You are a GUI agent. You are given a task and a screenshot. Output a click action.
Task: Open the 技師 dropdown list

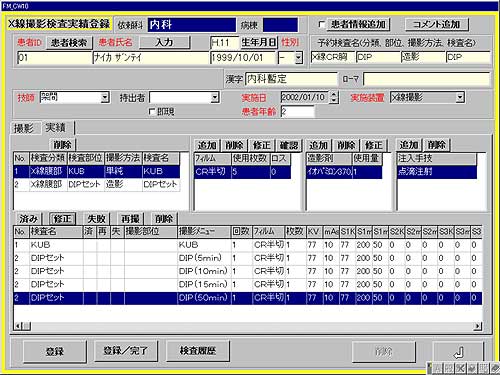[105, 98]
